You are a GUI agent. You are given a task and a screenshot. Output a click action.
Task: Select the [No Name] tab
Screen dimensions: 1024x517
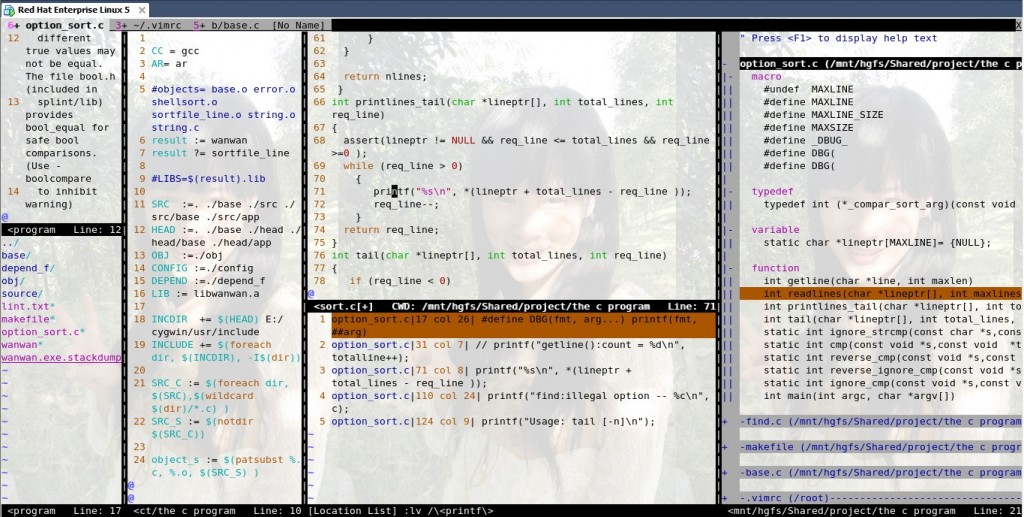299,24
